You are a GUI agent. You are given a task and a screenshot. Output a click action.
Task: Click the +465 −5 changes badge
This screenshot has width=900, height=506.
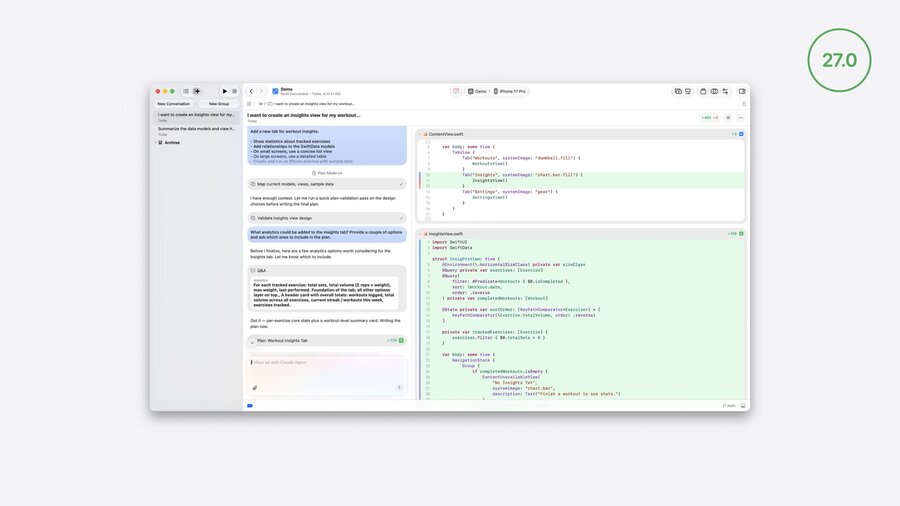[709, 118]
